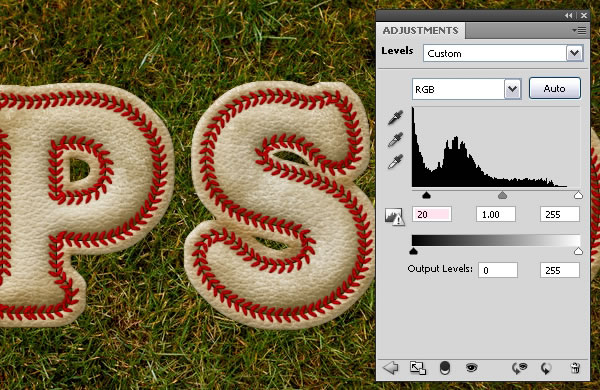600x390 pixels.
Task: Open the RGB channel dropdown
Action: point(466,89)
